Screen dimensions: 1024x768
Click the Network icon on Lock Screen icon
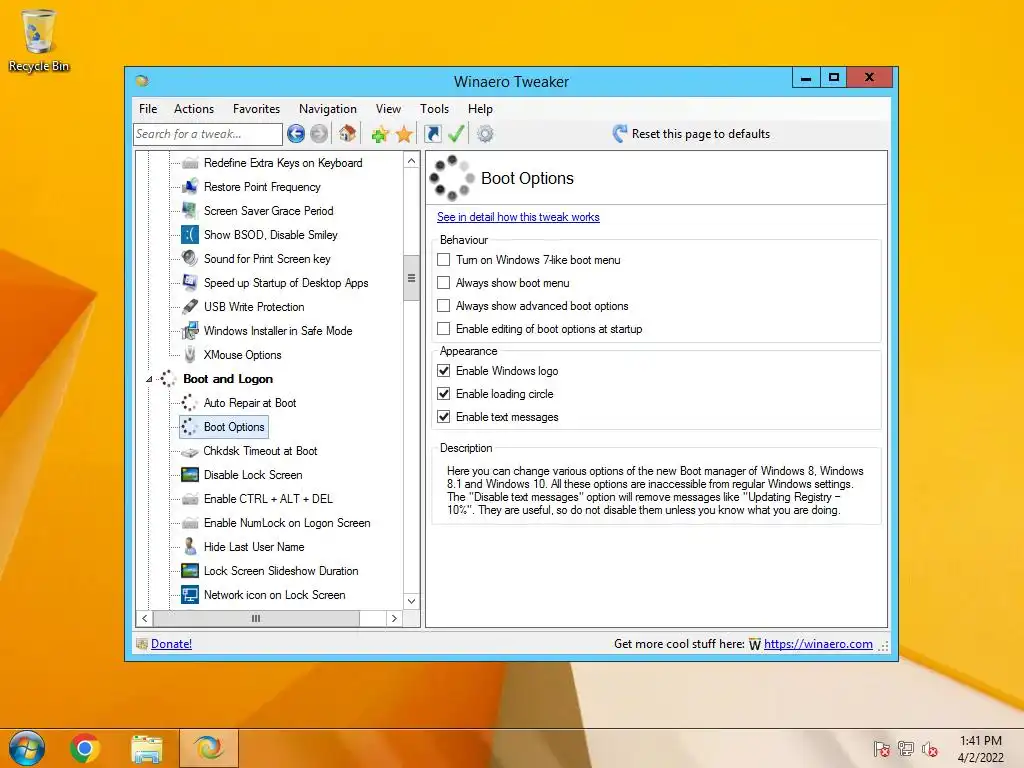tap(189, 595)
